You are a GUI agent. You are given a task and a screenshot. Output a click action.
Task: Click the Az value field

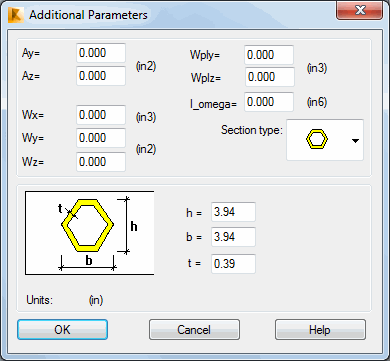click(x=101, y=76)
